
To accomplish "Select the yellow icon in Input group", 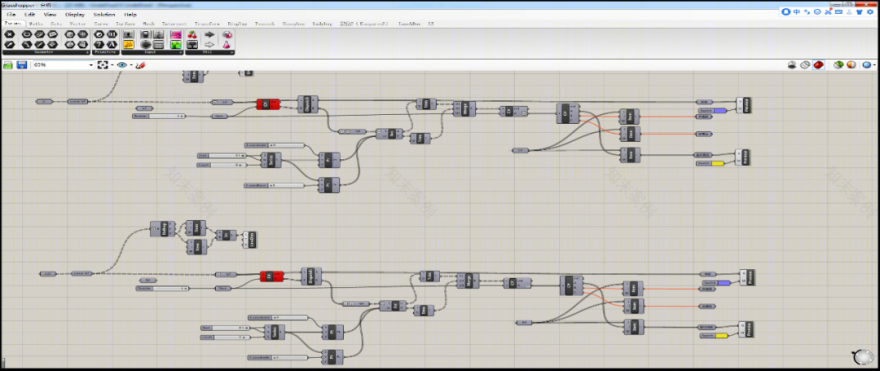I will click(129, 44).
